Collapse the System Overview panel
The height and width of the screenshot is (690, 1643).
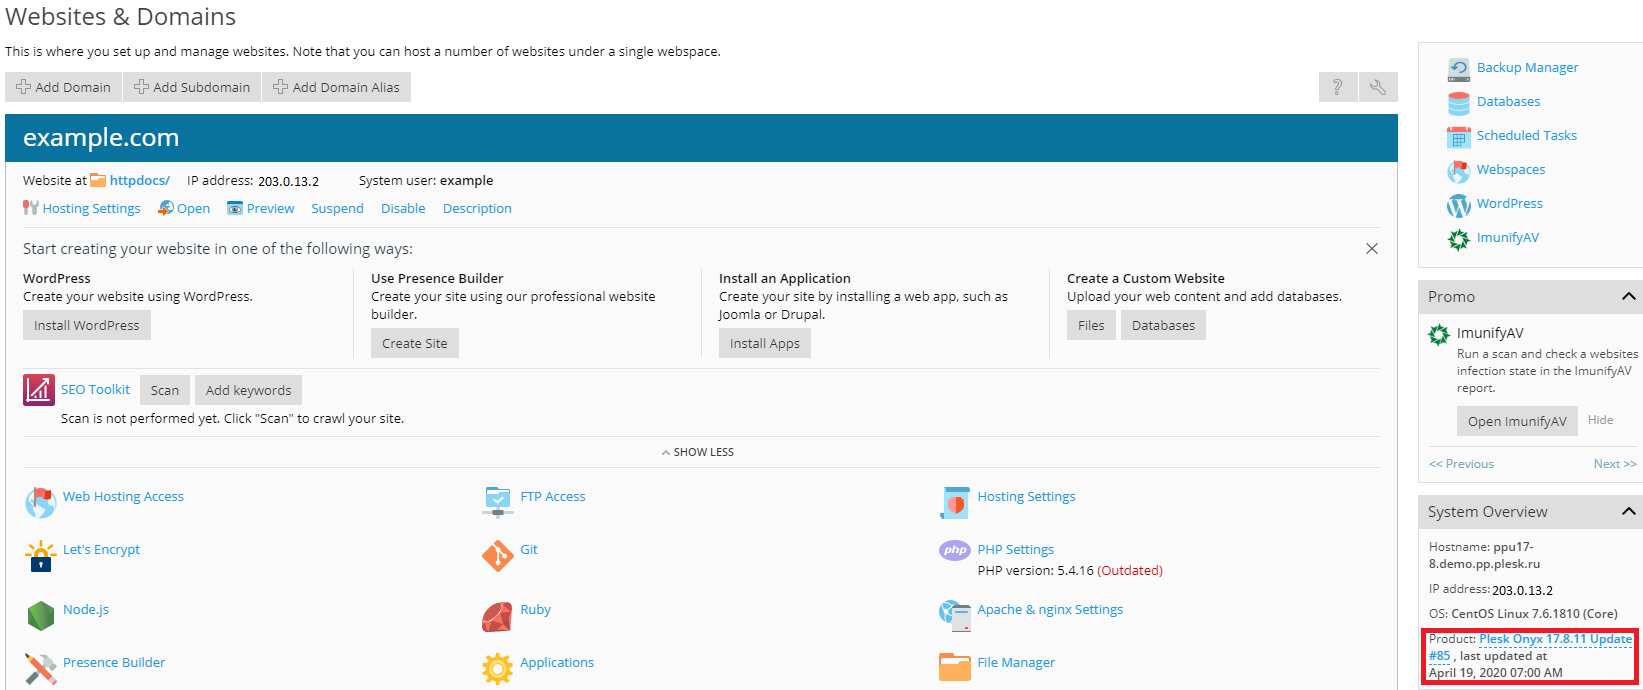1628,512
